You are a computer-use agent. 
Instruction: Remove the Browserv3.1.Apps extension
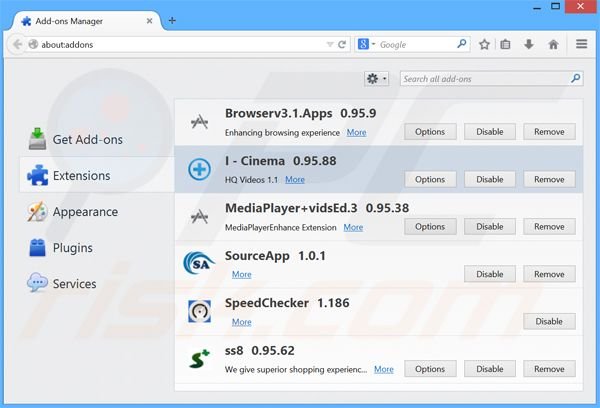click(x=549, y=132)
